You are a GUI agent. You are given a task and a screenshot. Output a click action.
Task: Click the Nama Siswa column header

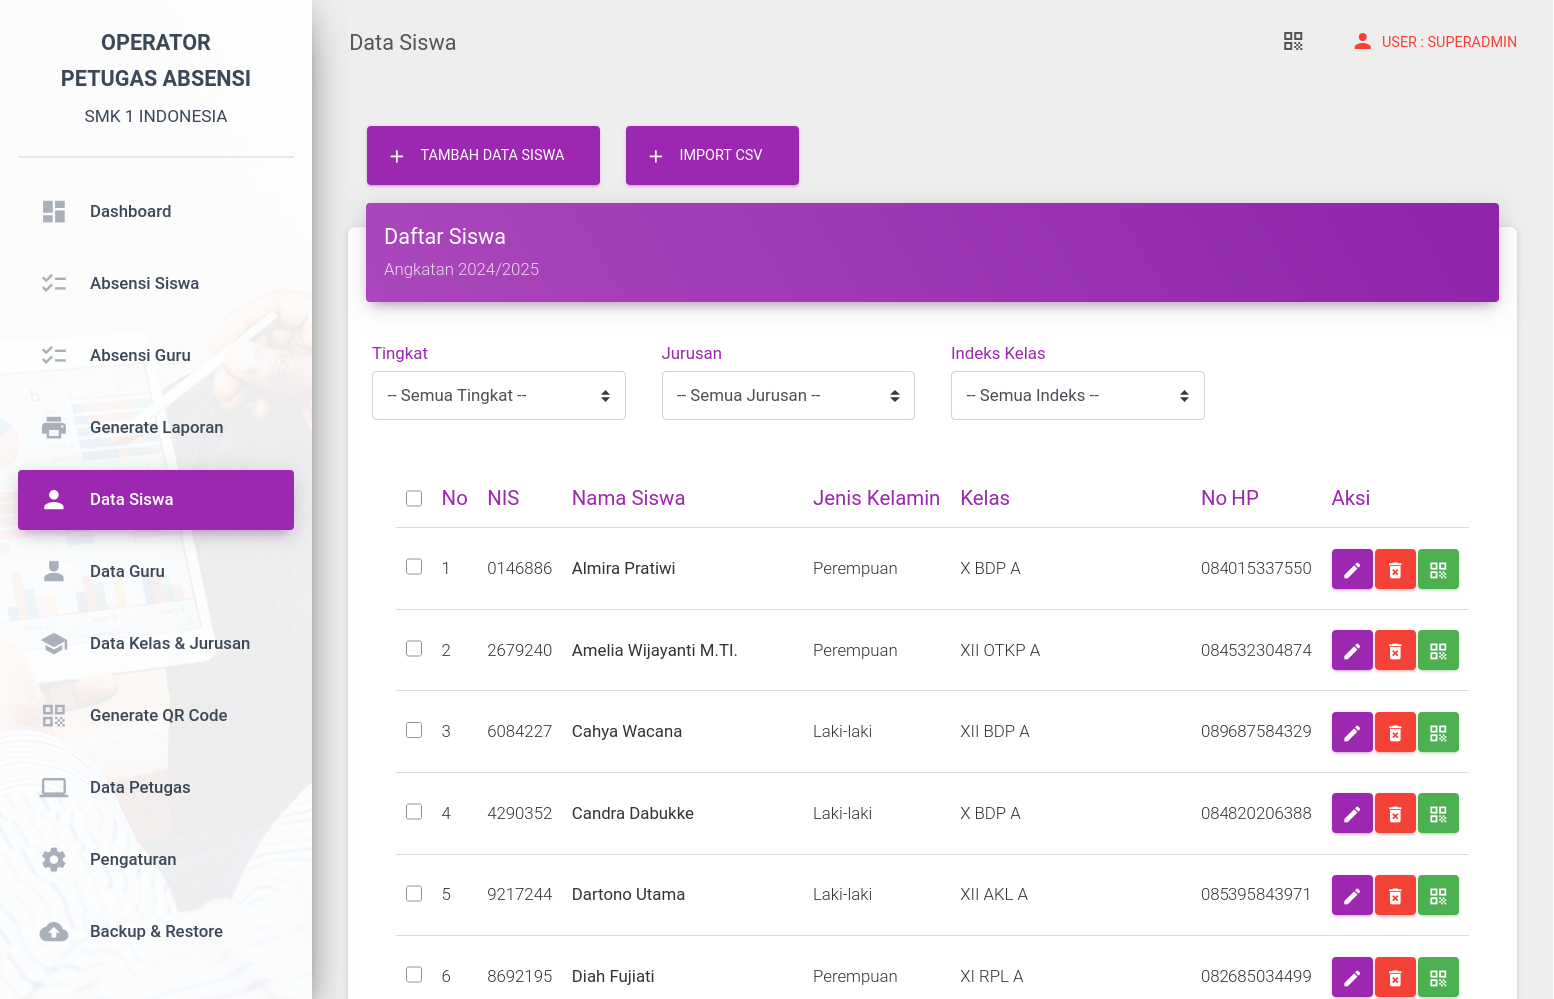pyautogui.click(x=628, y=498)
